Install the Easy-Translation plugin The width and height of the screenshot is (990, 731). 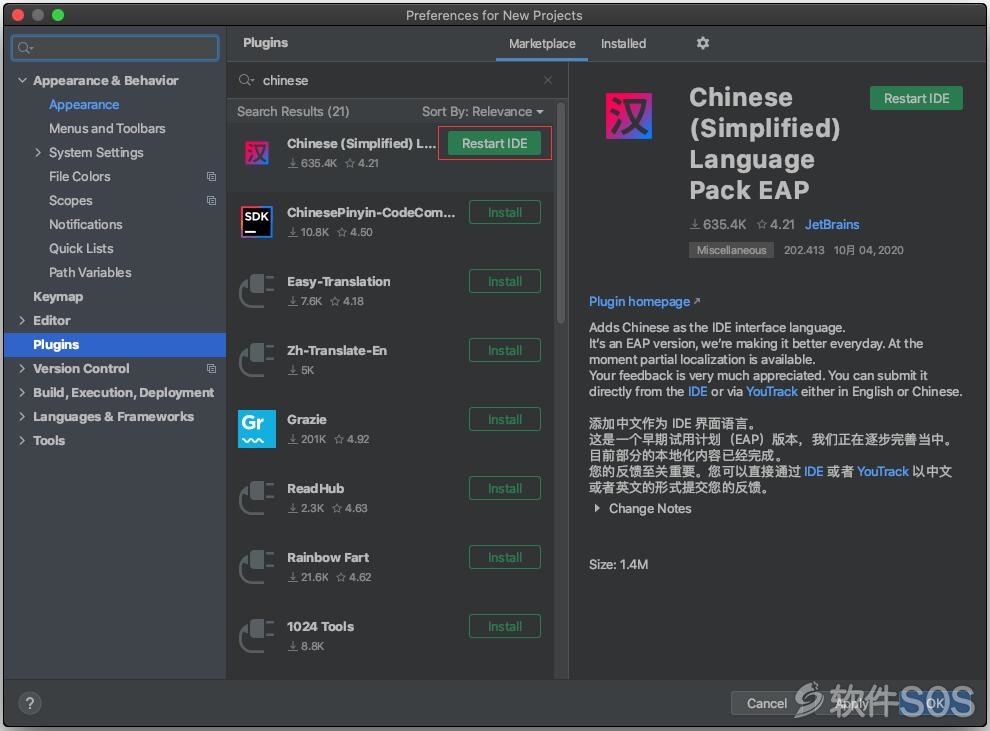click(504, 281)
